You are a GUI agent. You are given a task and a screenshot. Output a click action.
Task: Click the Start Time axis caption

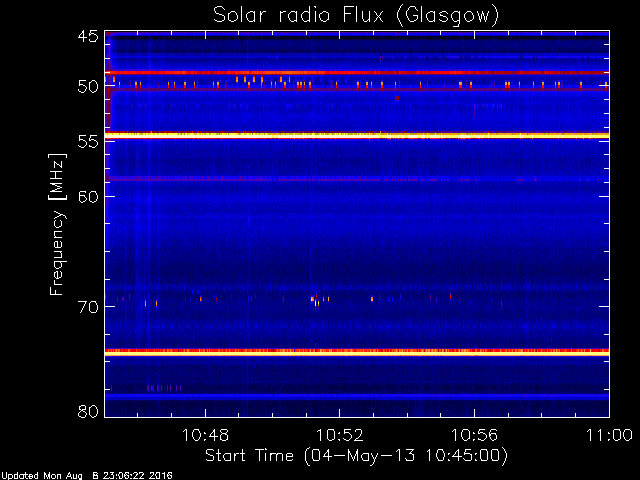pos(356,456)
